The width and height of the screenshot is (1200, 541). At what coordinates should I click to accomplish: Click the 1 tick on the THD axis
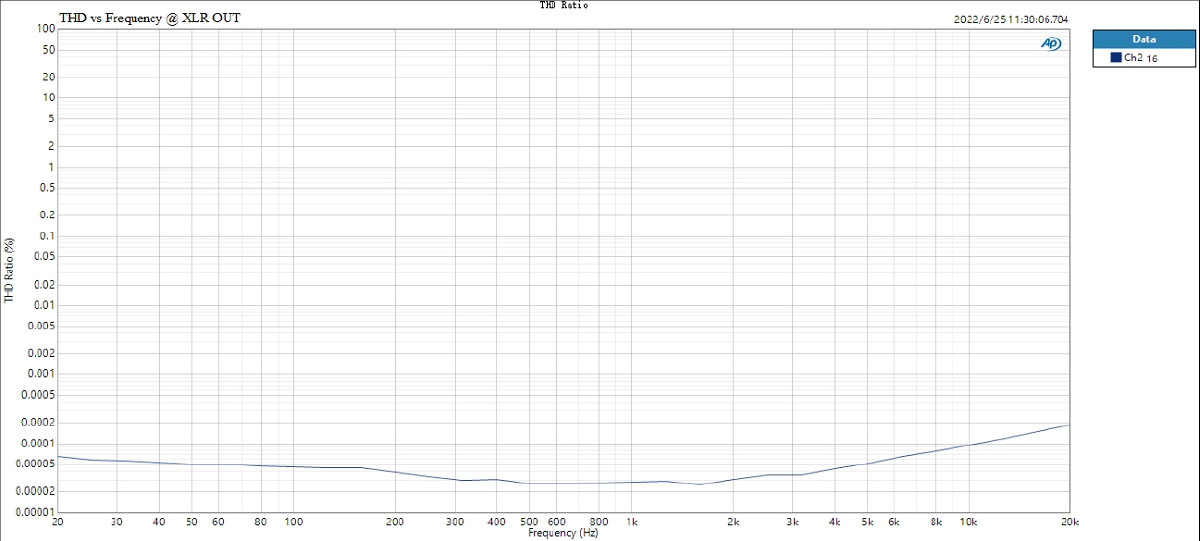click(x=50, y=166)
